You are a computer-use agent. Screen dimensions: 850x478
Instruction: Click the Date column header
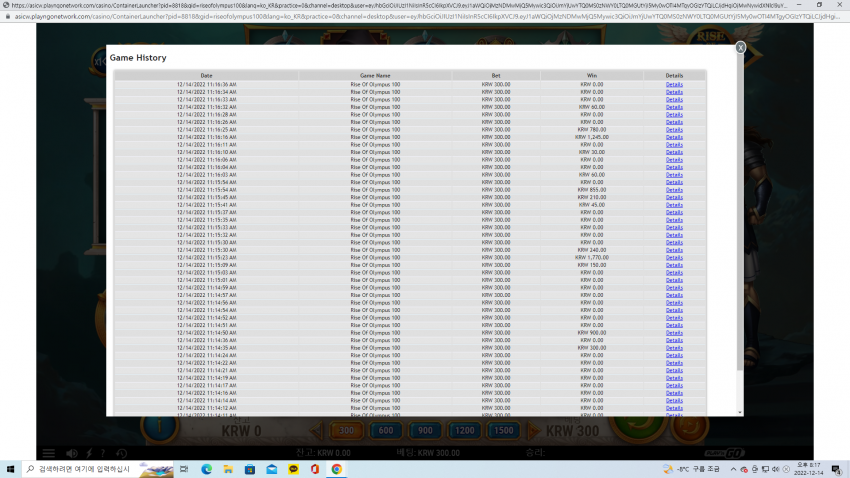click(207, 76)
